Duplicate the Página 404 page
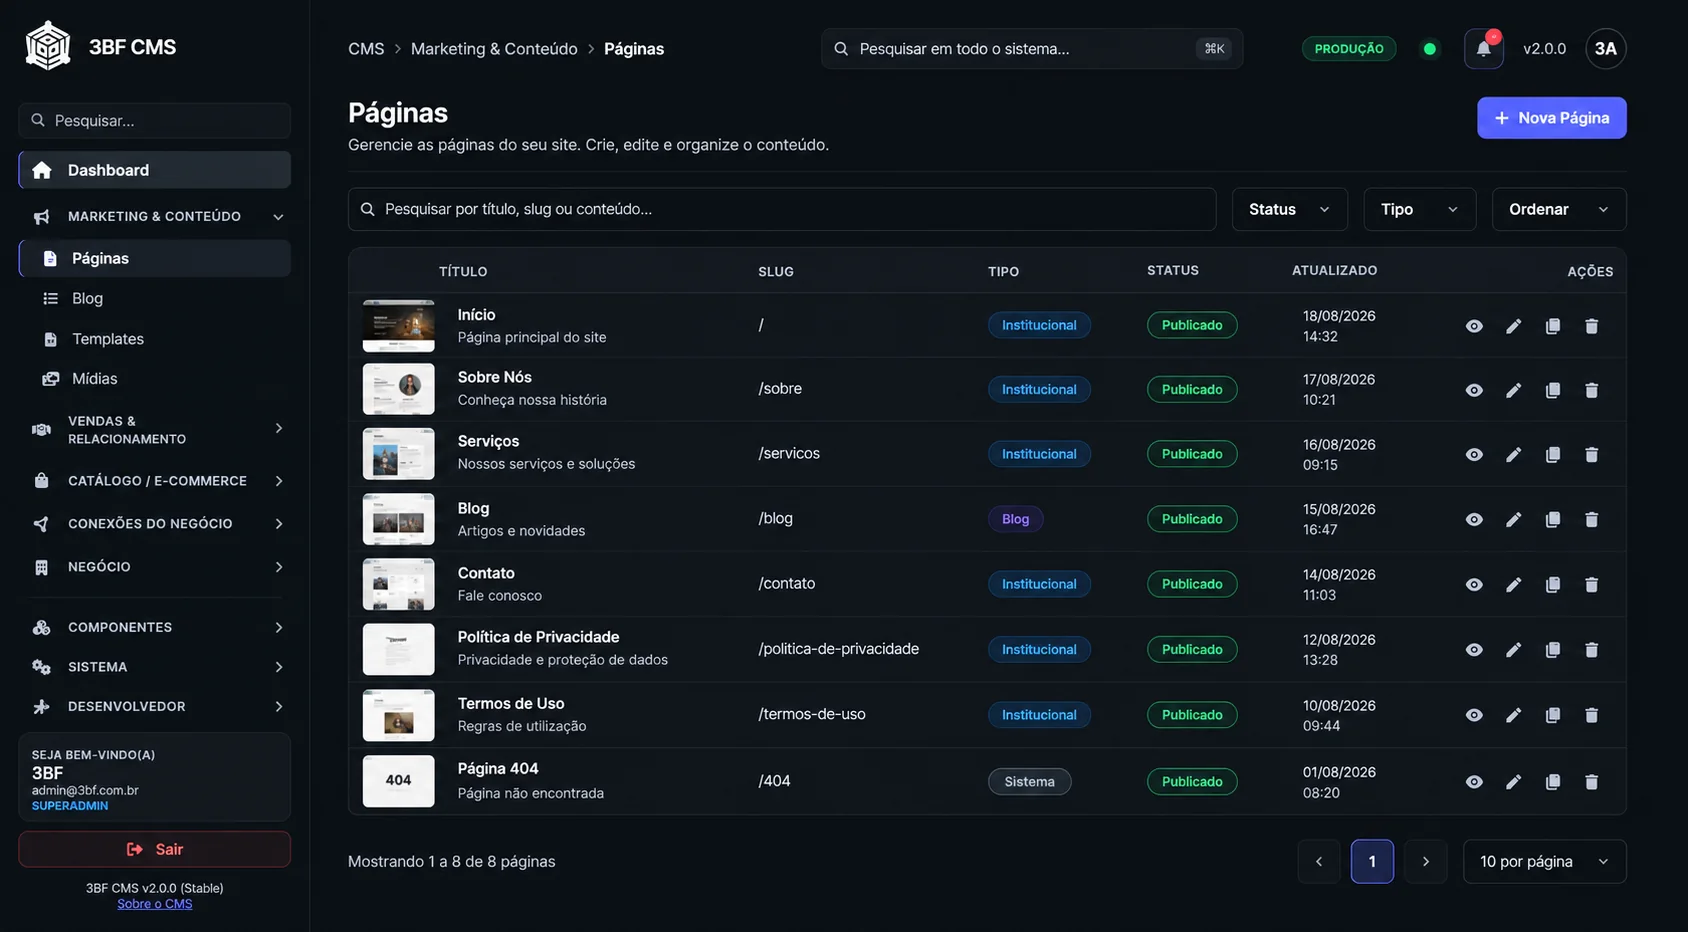 [x=1552, y=782]
